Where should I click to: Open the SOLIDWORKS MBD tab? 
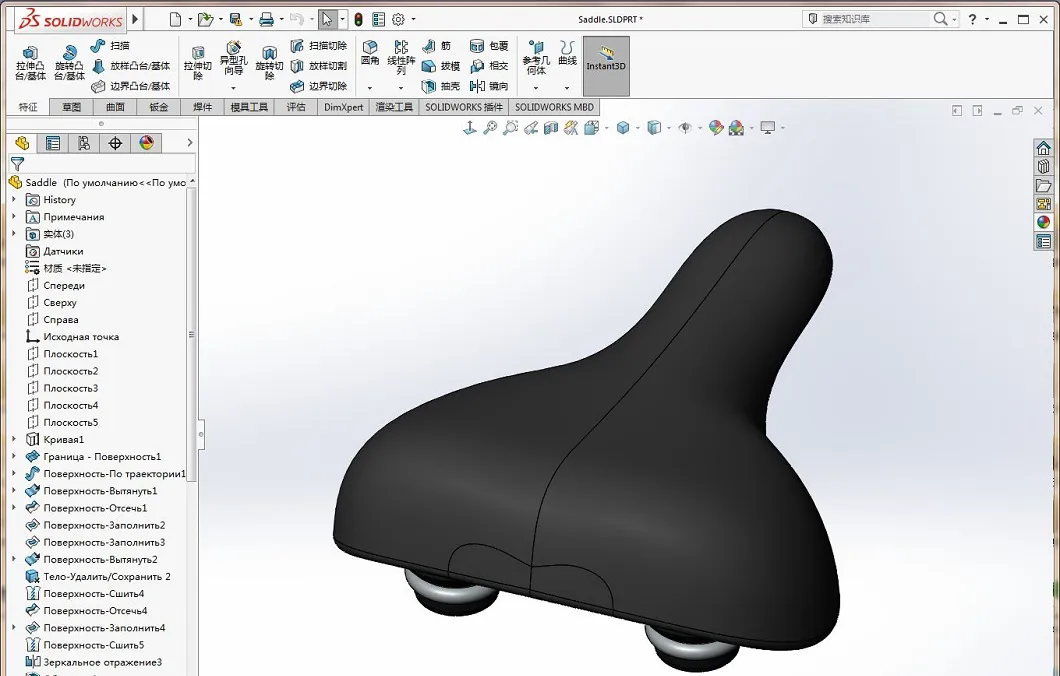(554, 107)
